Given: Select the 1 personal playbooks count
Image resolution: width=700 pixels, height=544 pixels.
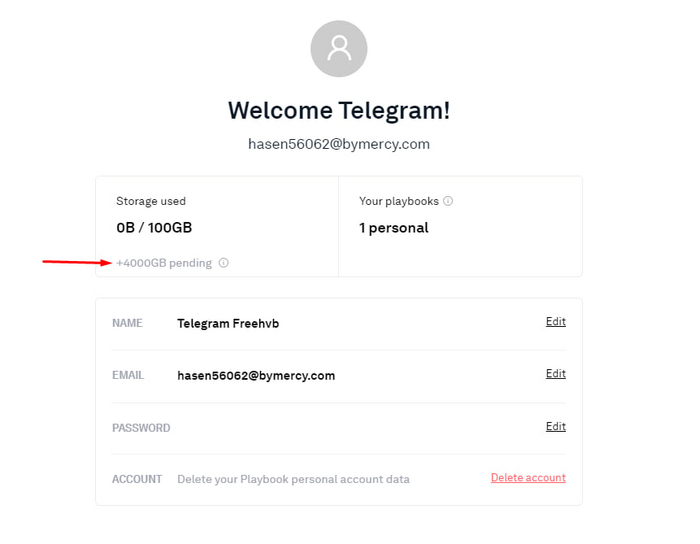Looking at the screenshot, I should (394, 228).
